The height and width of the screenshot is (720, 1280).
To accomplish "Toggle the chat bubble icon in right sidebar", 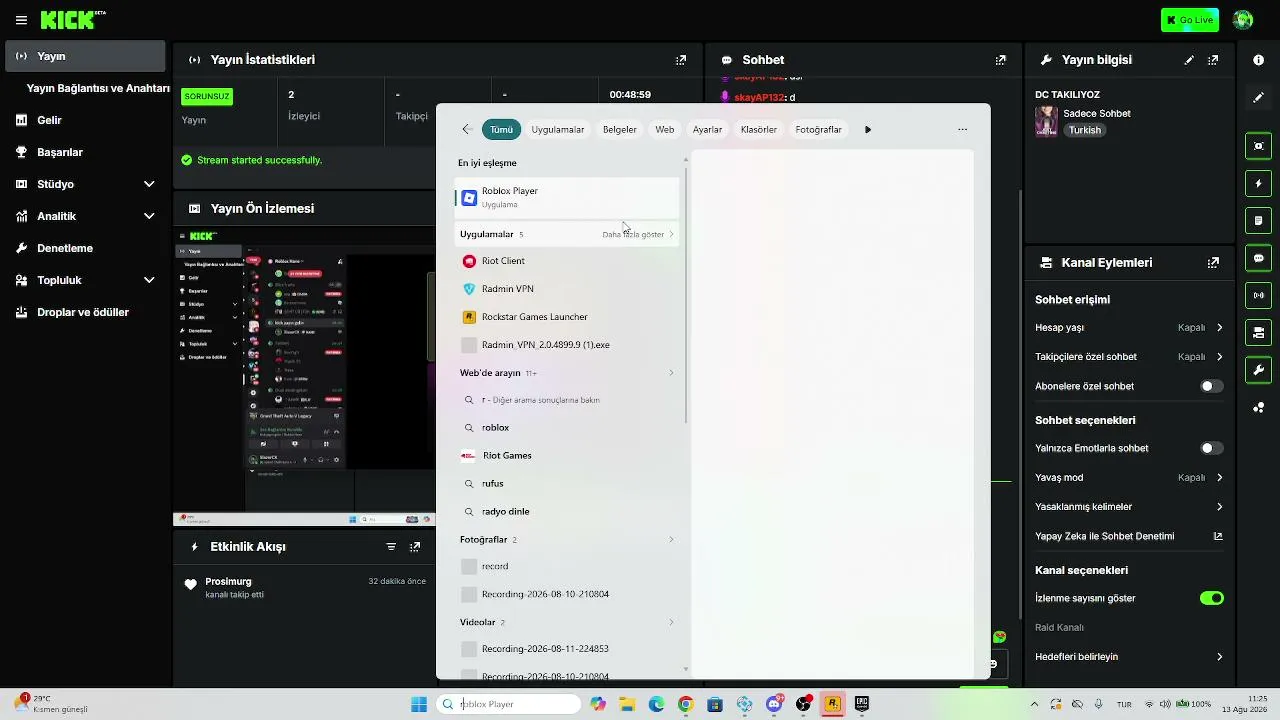I will point(1258,258).
